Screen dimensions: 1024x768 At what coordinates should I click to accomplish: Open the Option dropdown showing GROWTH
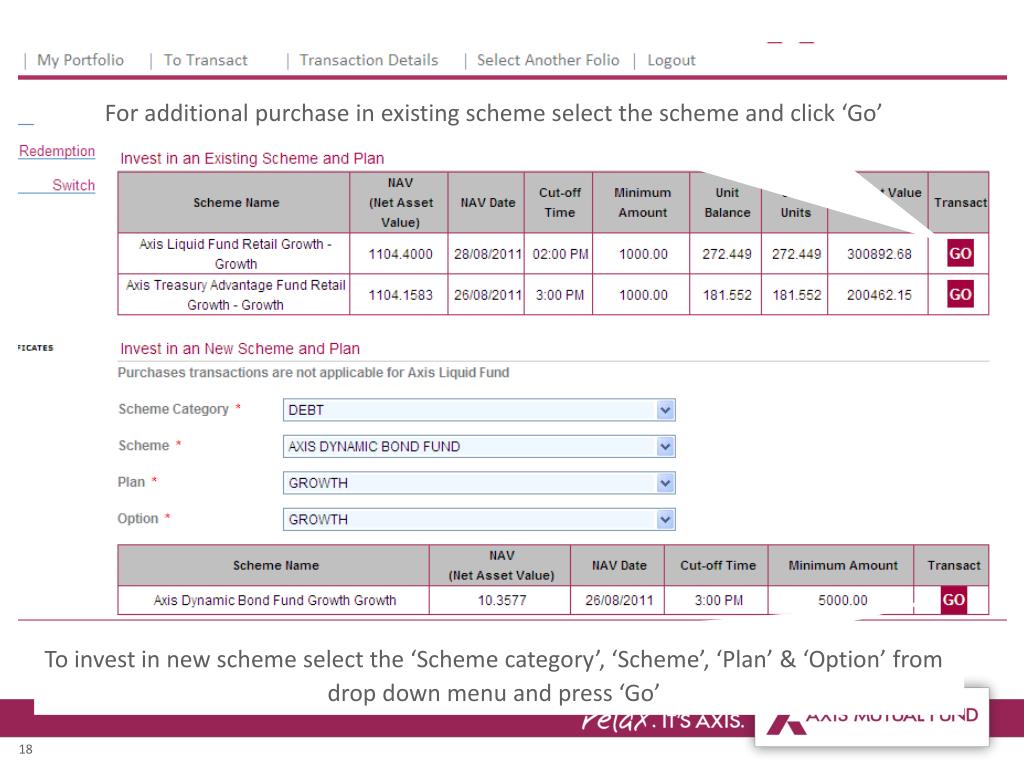[479, 520]
